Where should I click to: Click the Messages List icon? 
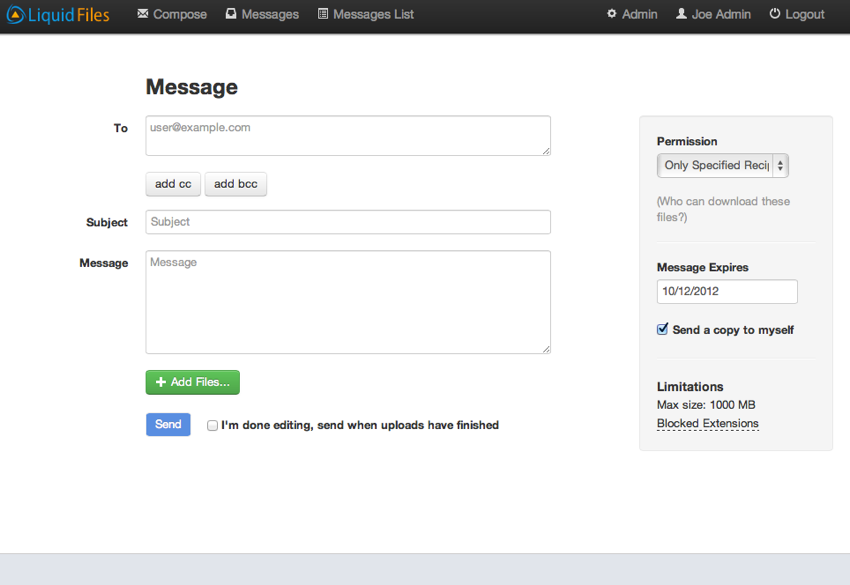coord(322,14)
